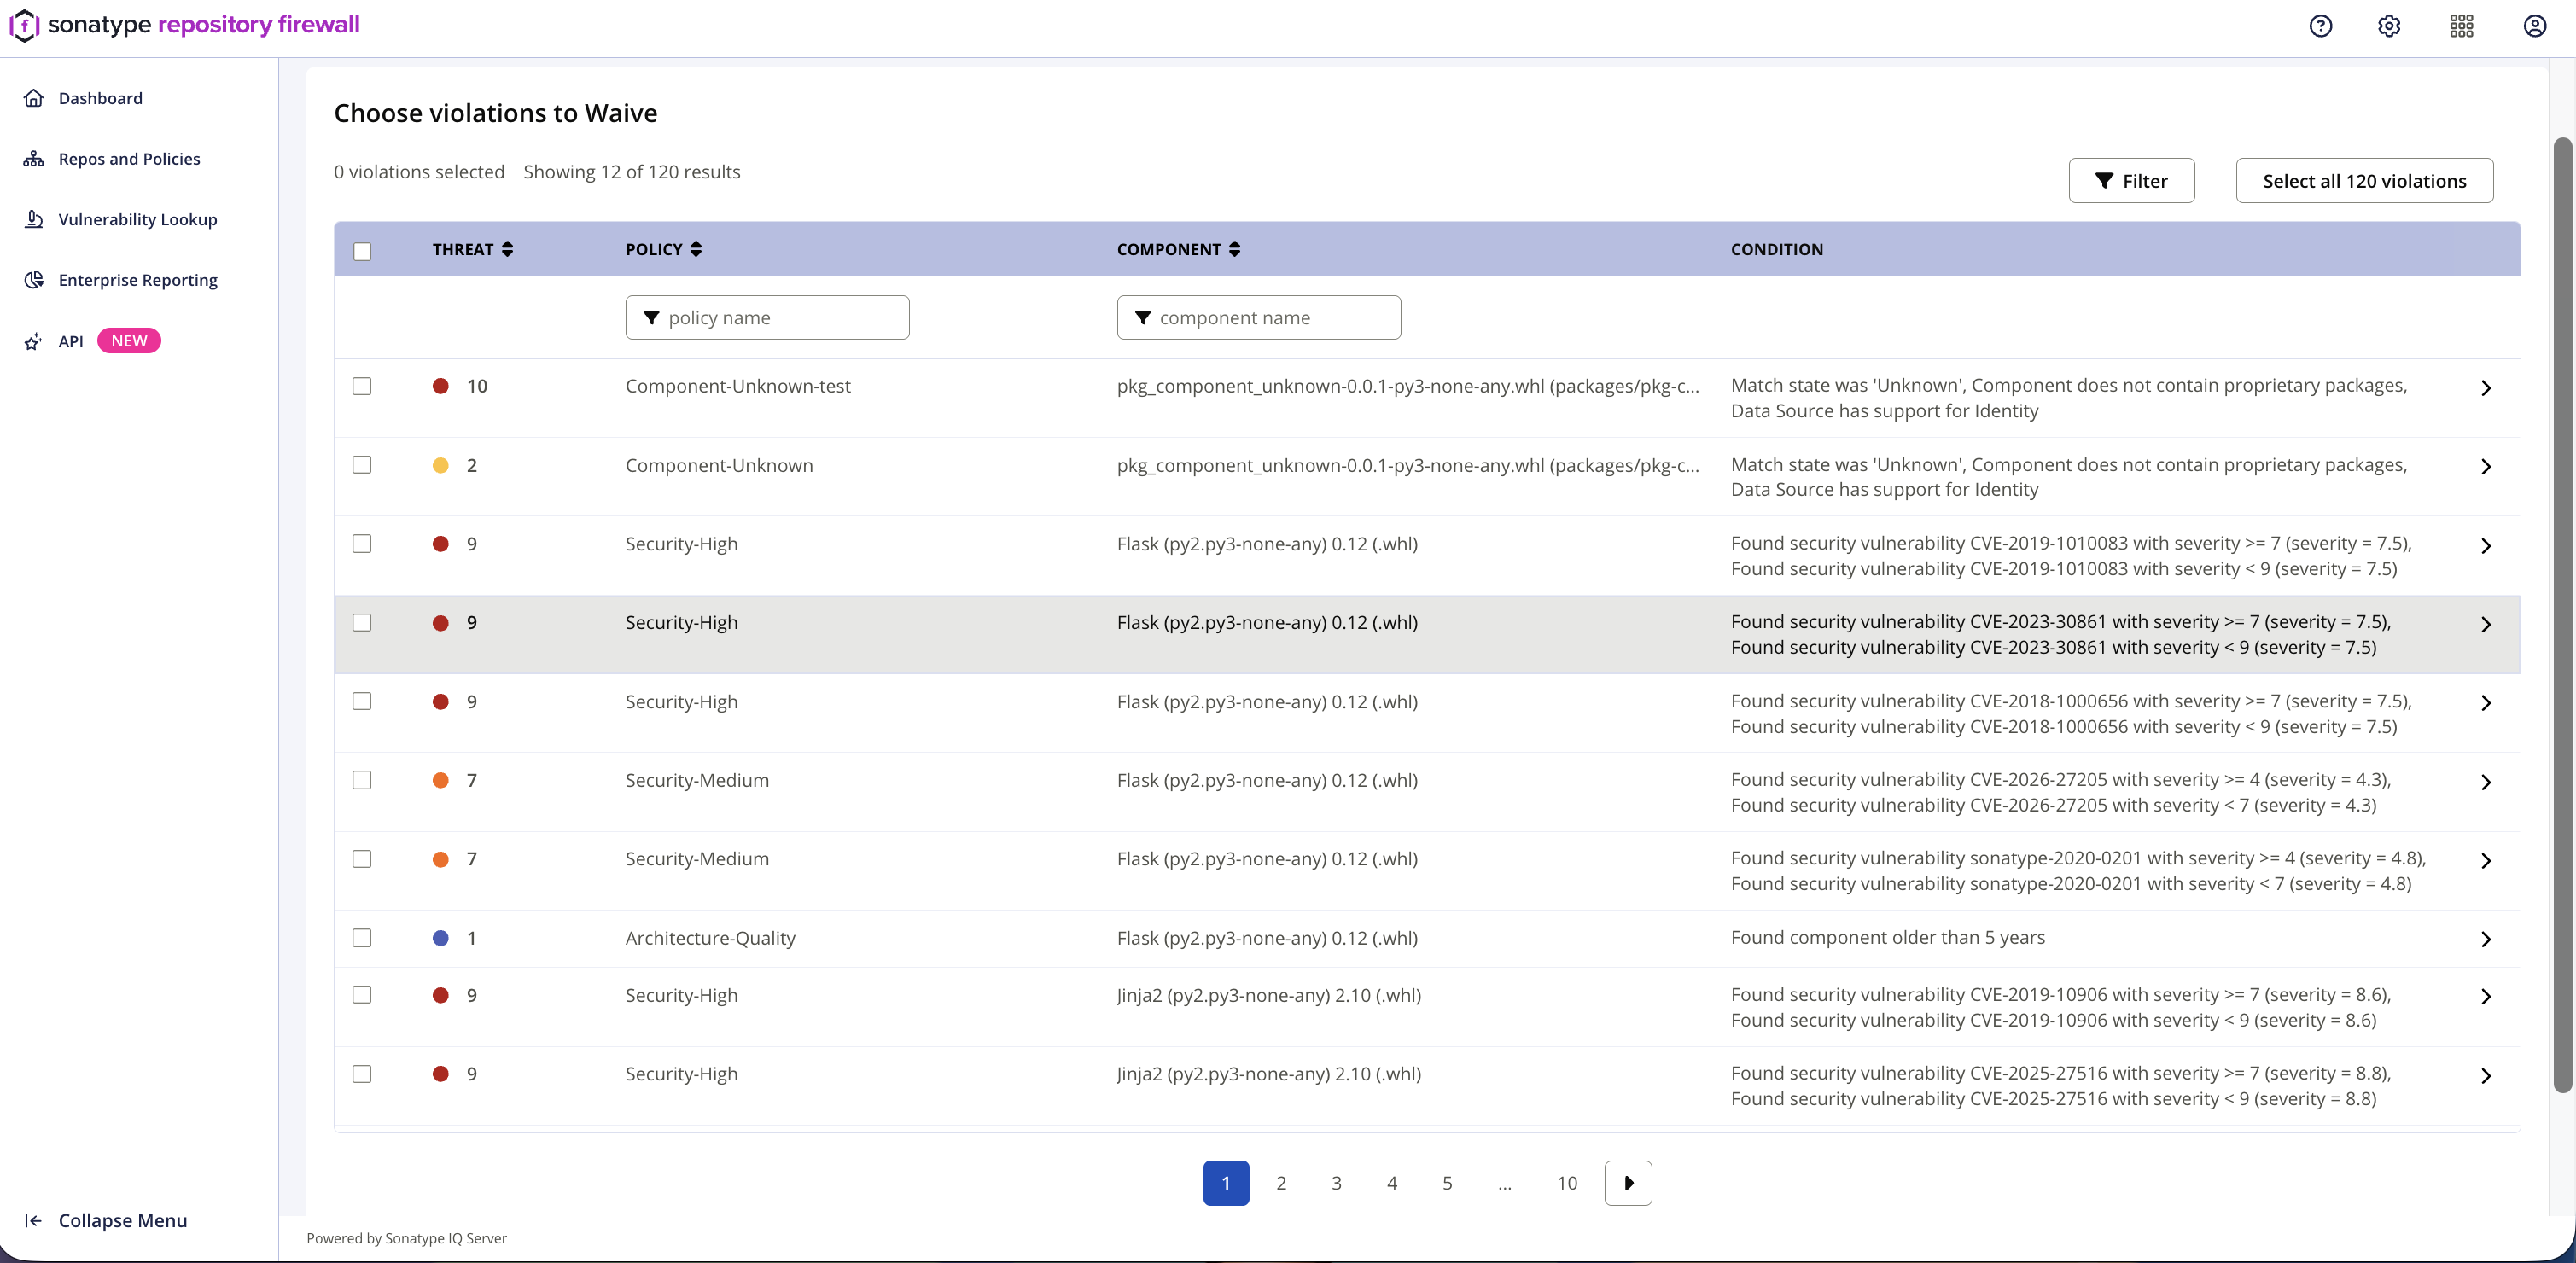Viewport: 2576px width, 1263px height.
Task: Click the Sonatype hexagon logo icon
Action: [x=24, y=25]
